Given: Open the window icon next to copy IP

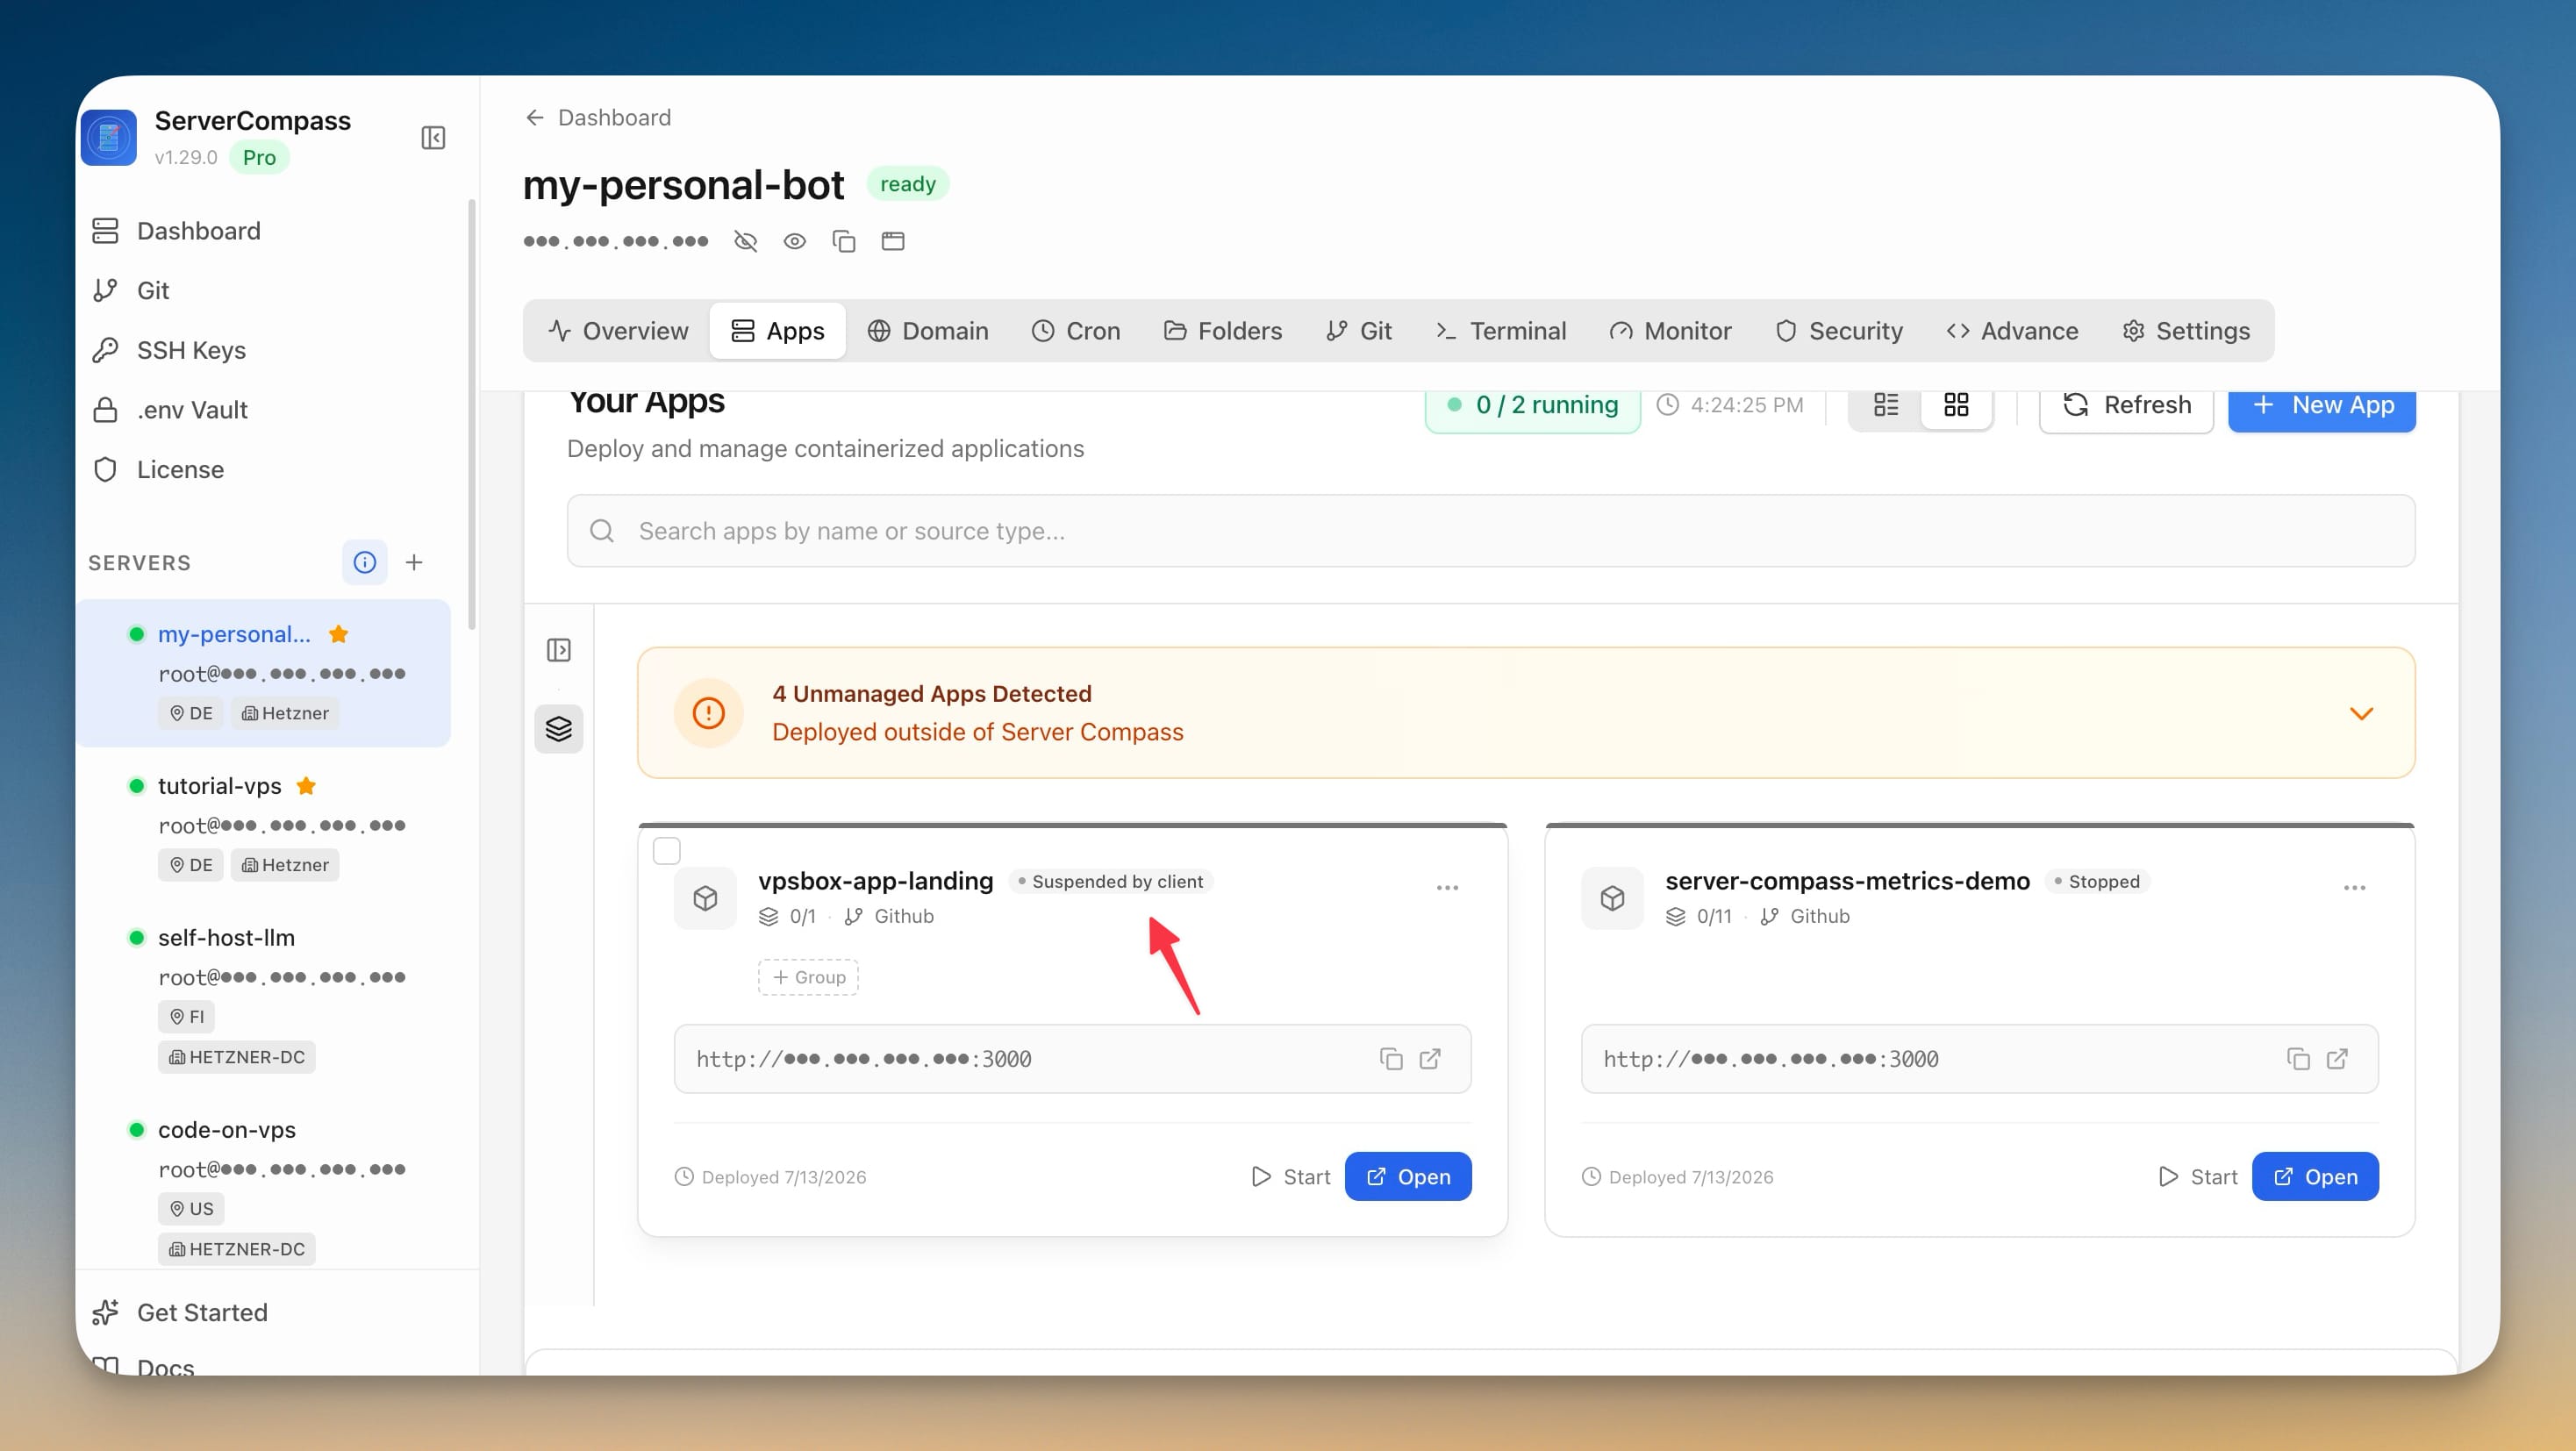Looking at the screenshot, I should (x=893, y=241).
